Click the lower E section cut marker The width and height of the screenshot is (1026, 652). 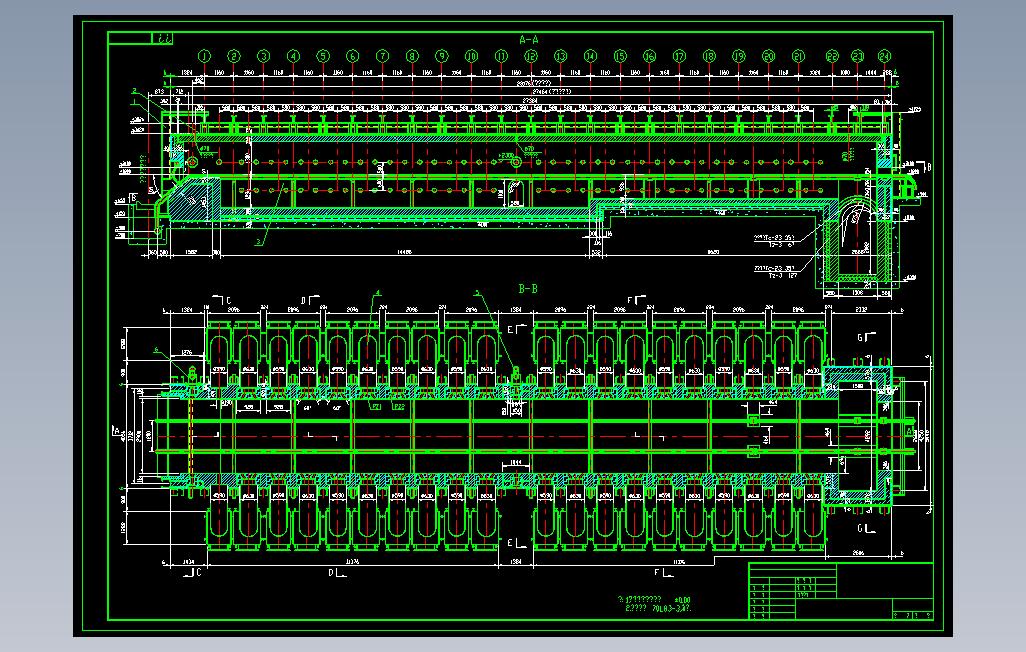[x=517, y=543]
